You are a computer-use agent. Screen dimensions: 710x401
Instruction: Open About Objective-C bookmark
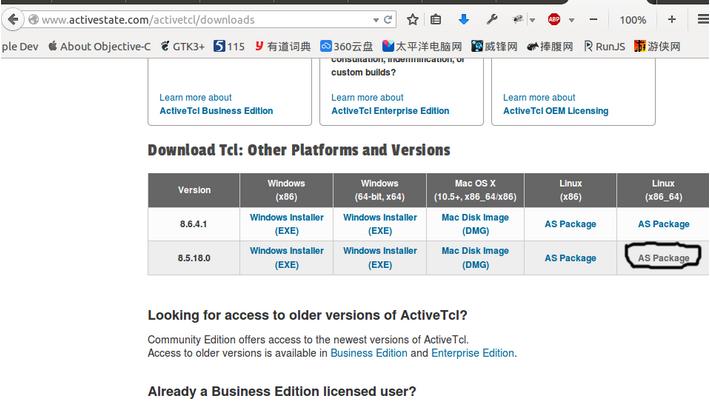point(100,46)
